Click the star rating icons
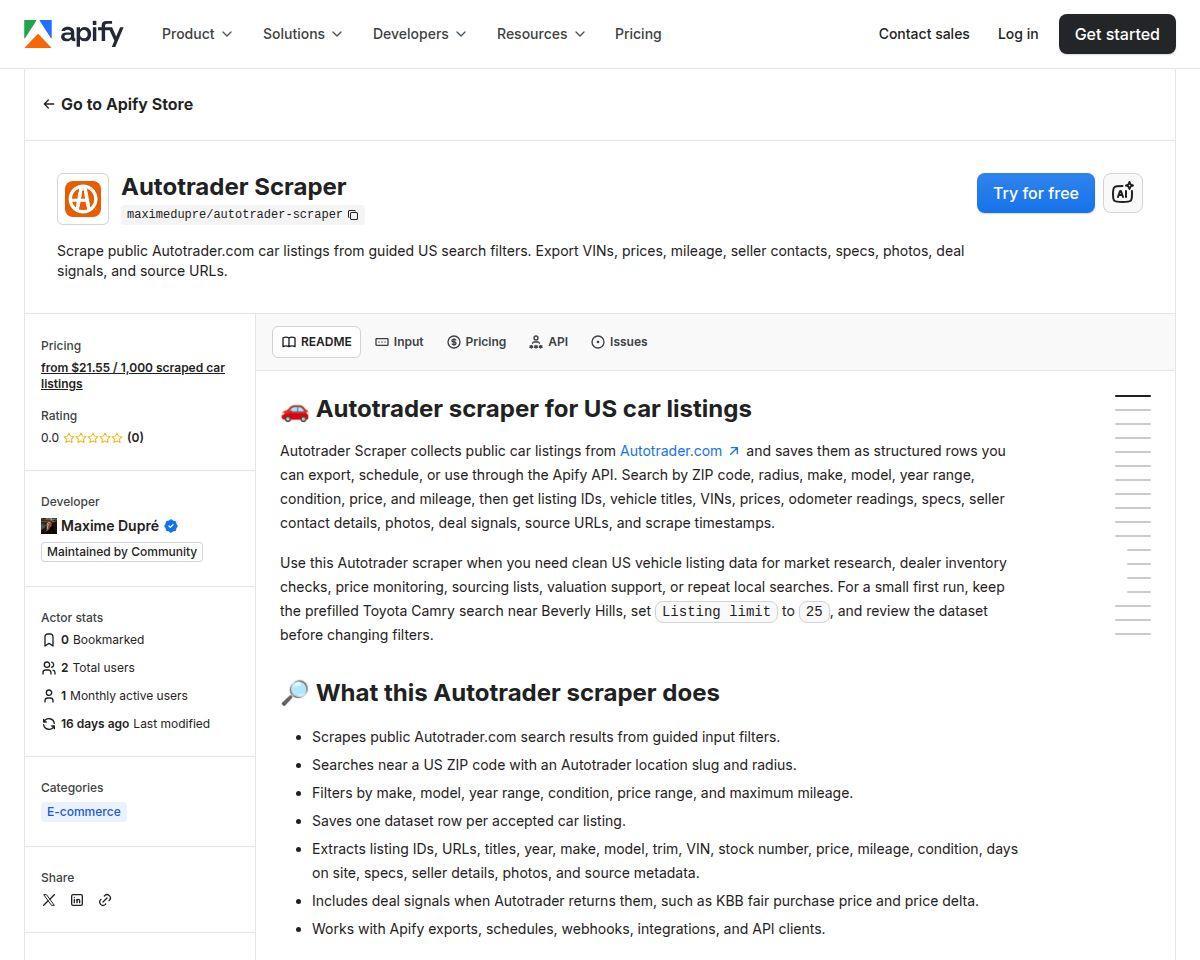The height and width of the screenshot is (960, 1200). (x=93, y=438)
